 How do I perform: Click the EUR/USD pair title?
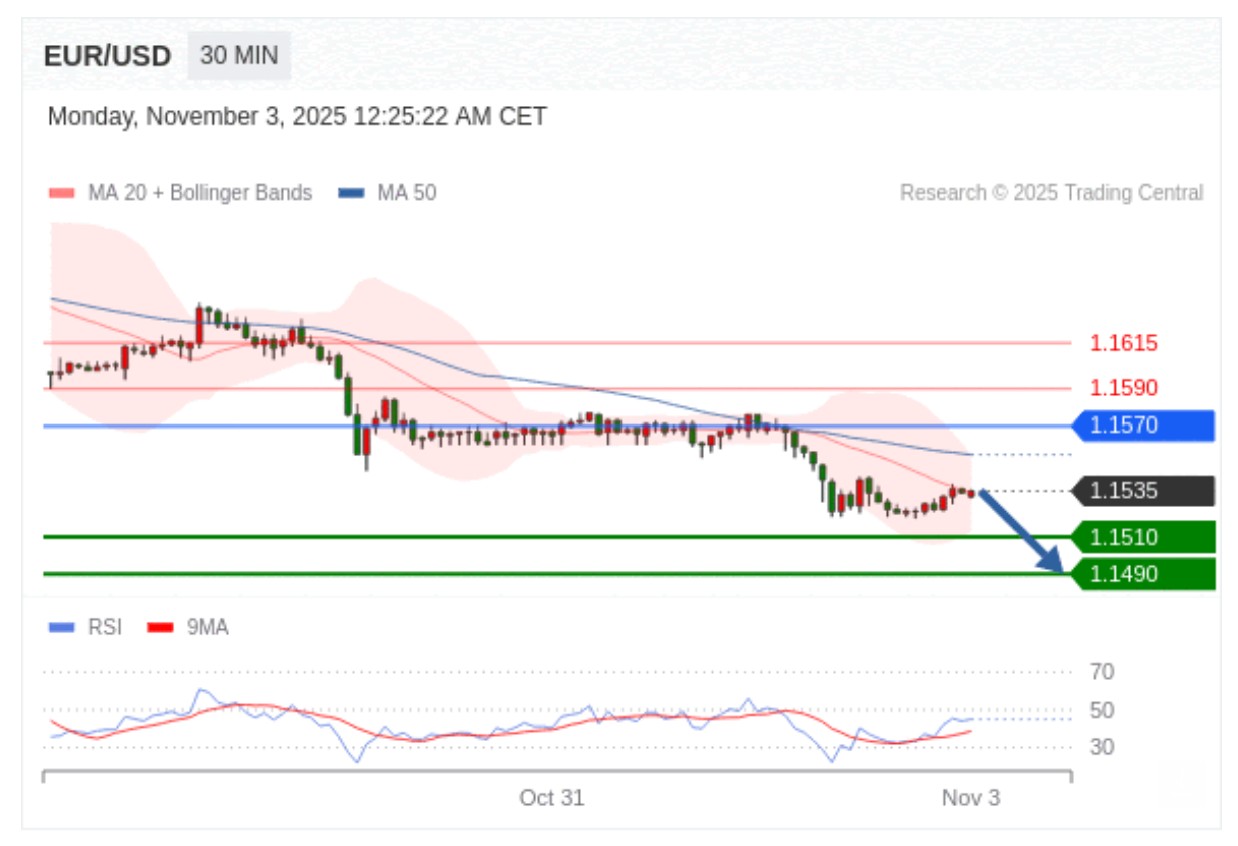[x=108, y=56]
